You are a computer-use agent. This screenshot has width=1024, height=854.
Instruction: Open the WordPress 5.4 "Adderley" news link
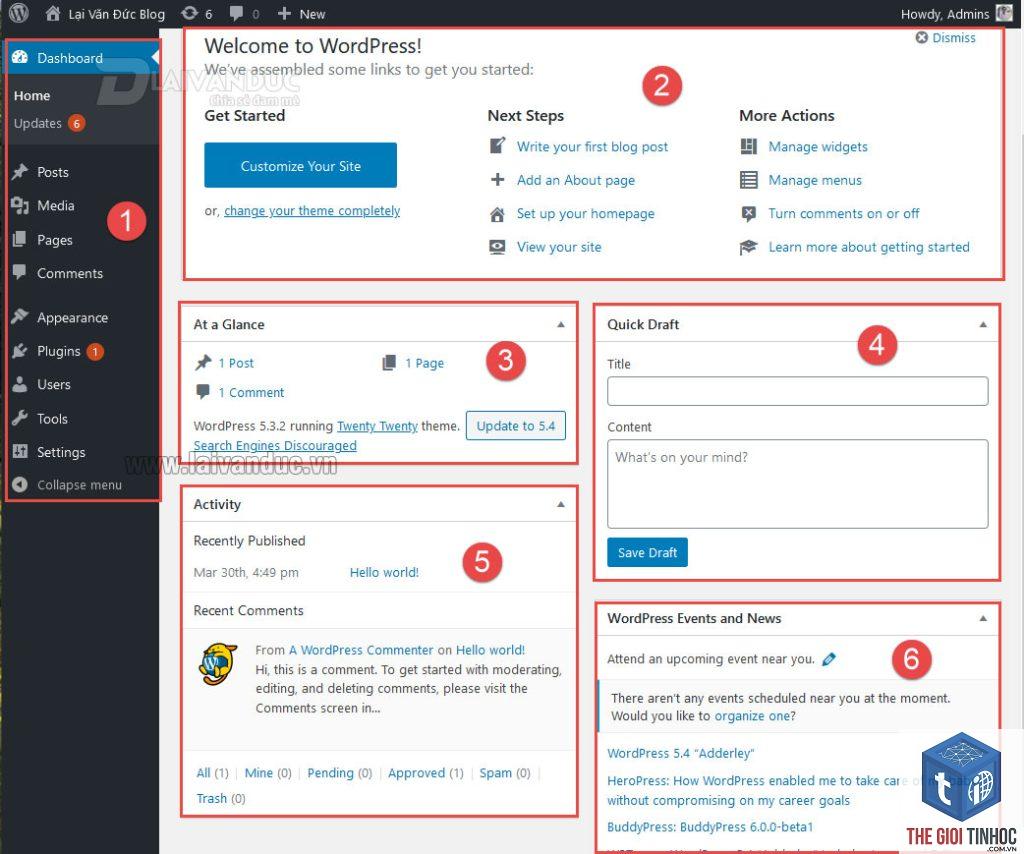[680, 753]
